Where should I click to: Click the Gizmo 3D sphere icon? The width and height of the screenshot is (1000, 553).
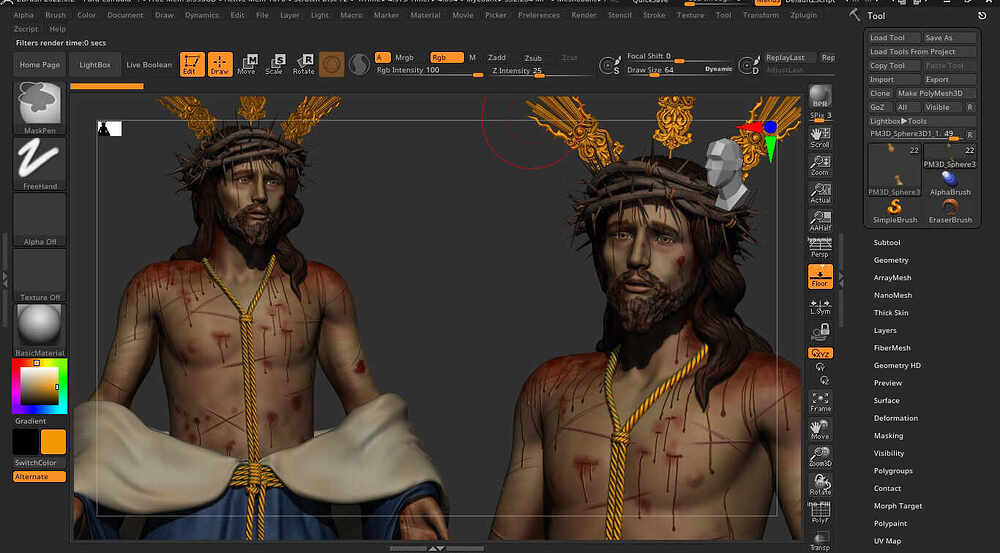332,64
